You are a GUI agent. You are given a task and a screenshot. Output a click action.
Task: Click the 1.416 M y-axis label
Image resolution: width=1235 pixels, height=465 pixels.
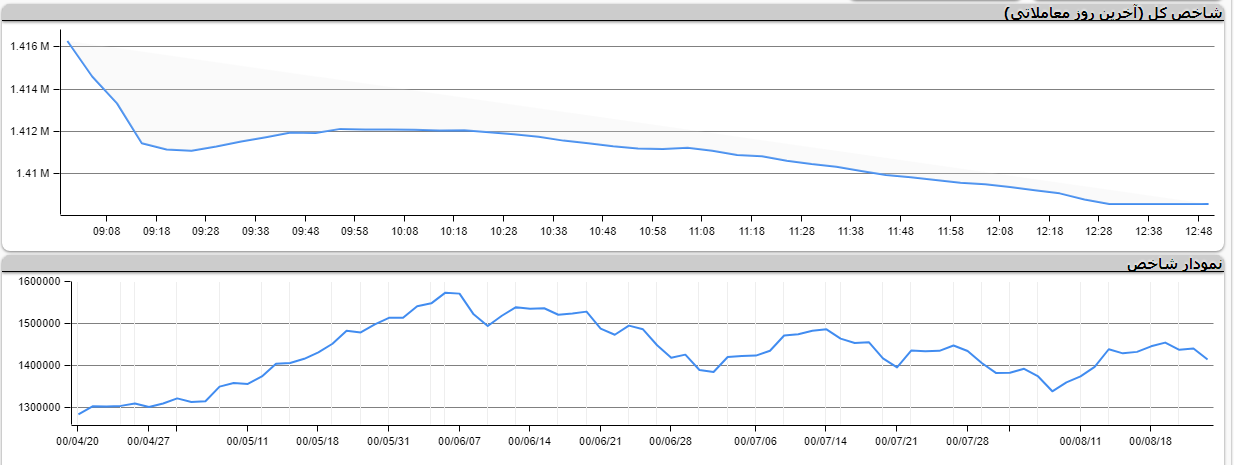coord(30,47)
